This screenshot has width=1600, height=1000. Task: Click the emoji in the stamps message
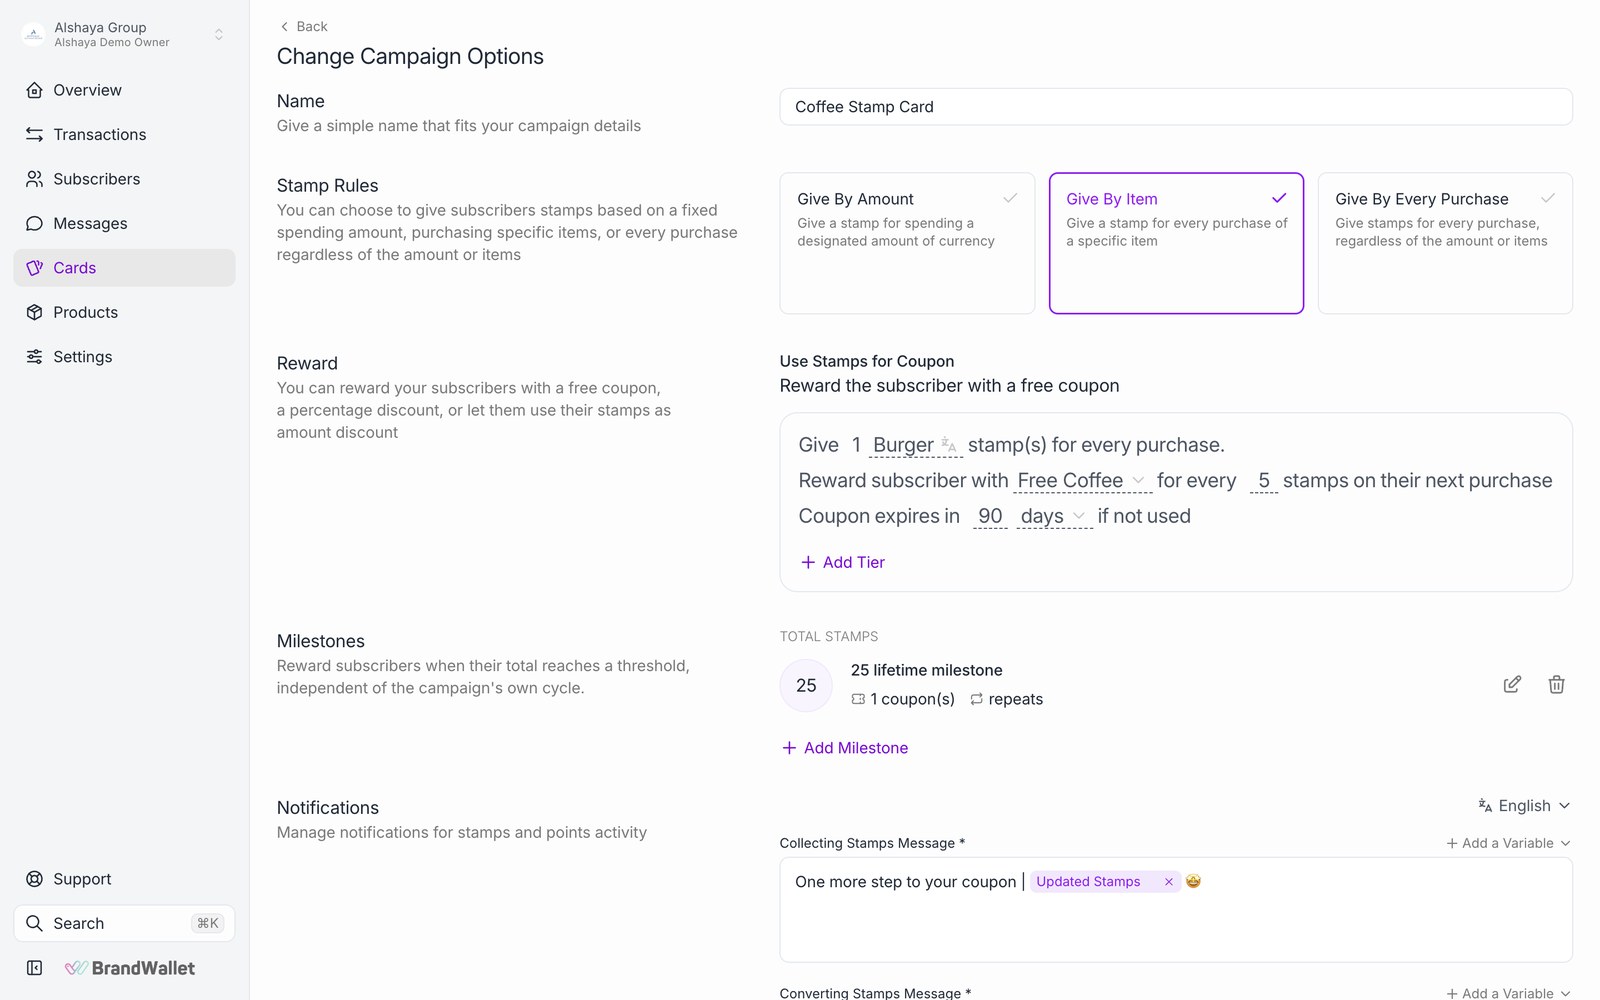1193,881
